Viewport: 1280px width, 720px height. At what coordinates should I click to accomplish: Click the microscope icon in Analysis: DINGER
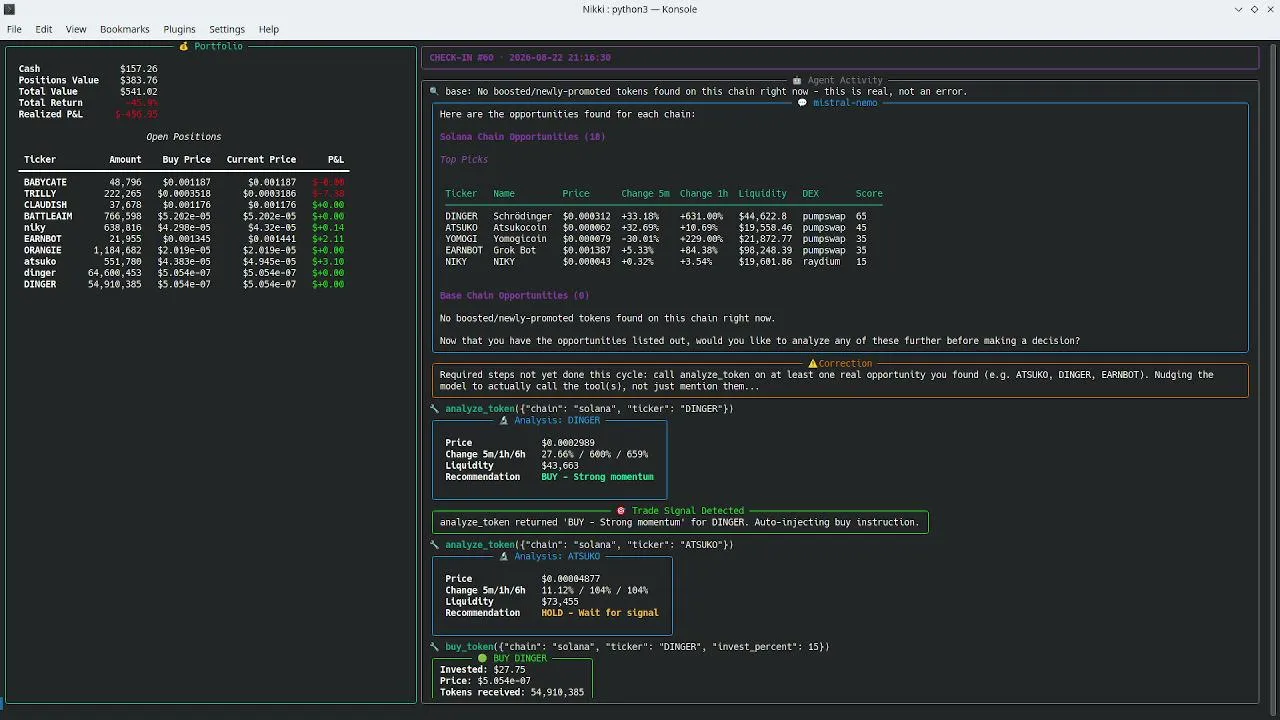pos(505,420)
